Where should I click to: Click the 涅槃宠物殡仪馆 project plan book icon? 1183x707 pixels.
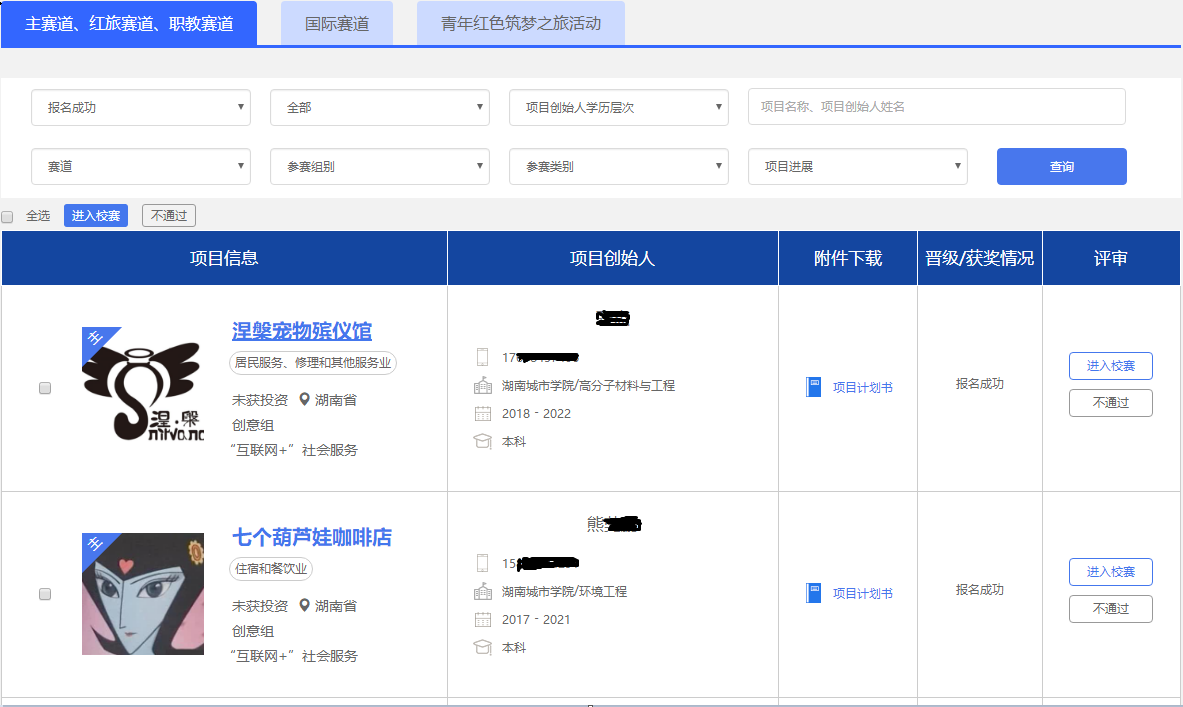[x=813, y=387]
